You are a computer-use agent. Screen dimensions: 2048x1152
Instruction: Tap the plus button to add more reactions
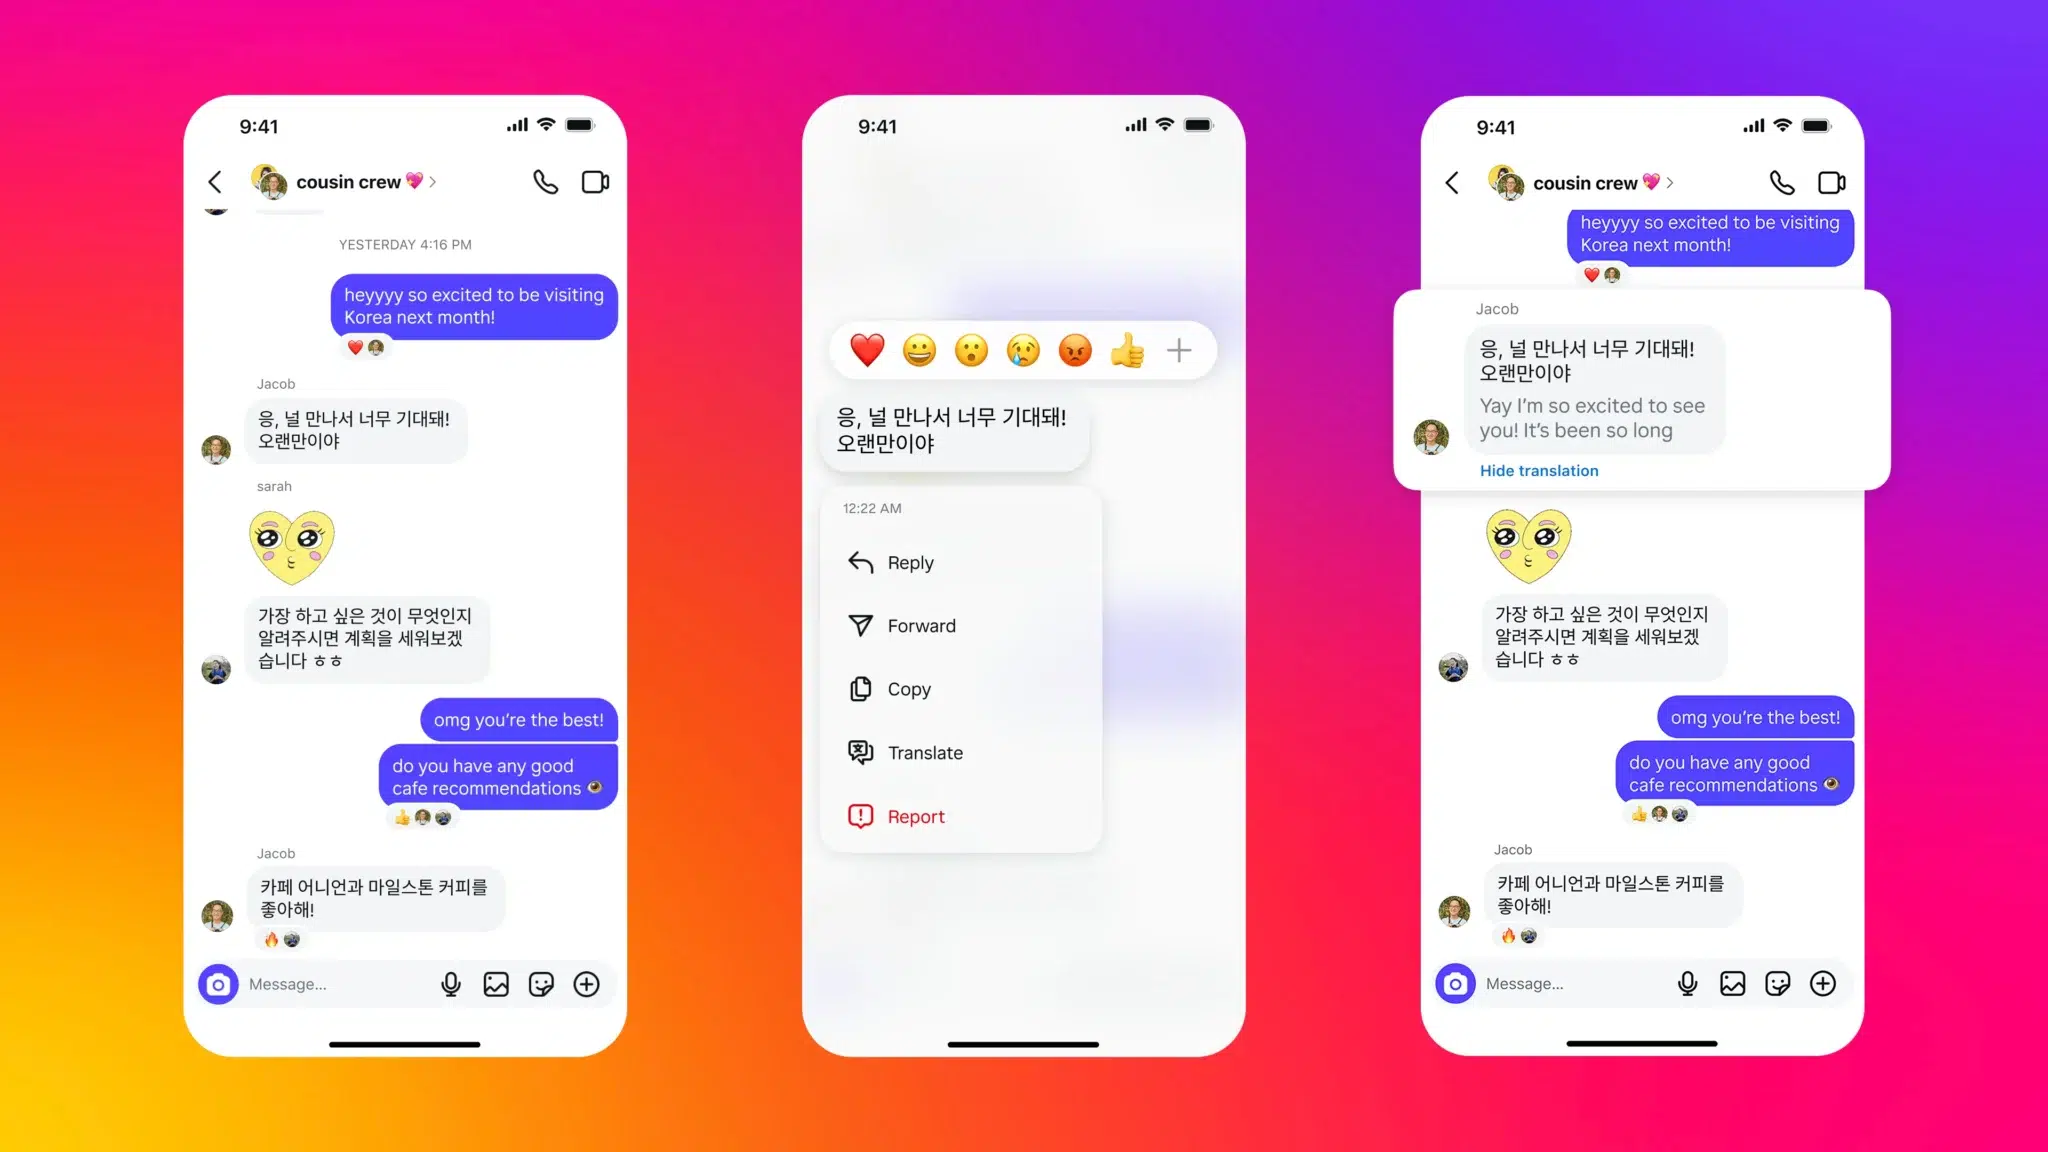tap(1179, 350)
